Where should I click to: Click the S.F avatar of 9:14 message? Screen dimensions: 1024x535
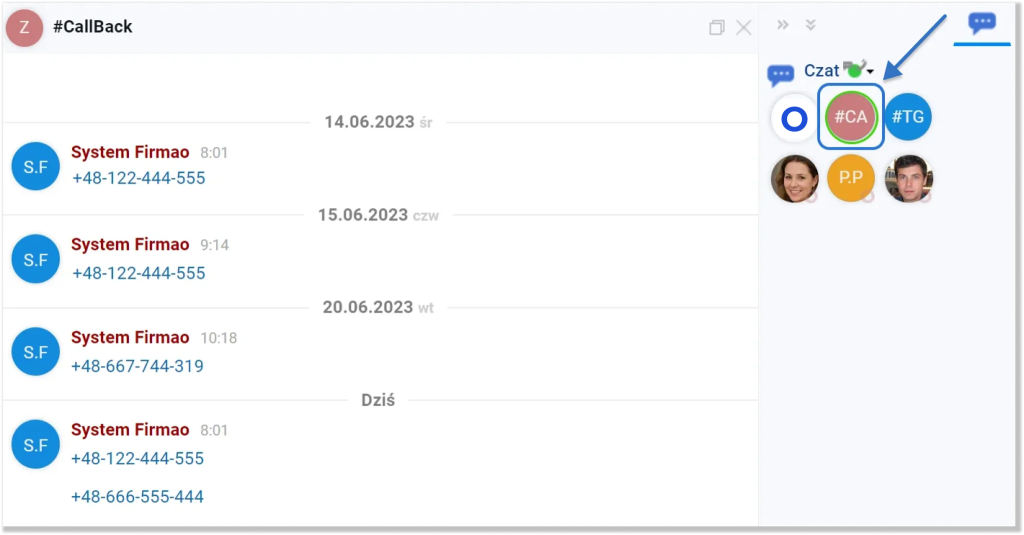coord(36,259)
